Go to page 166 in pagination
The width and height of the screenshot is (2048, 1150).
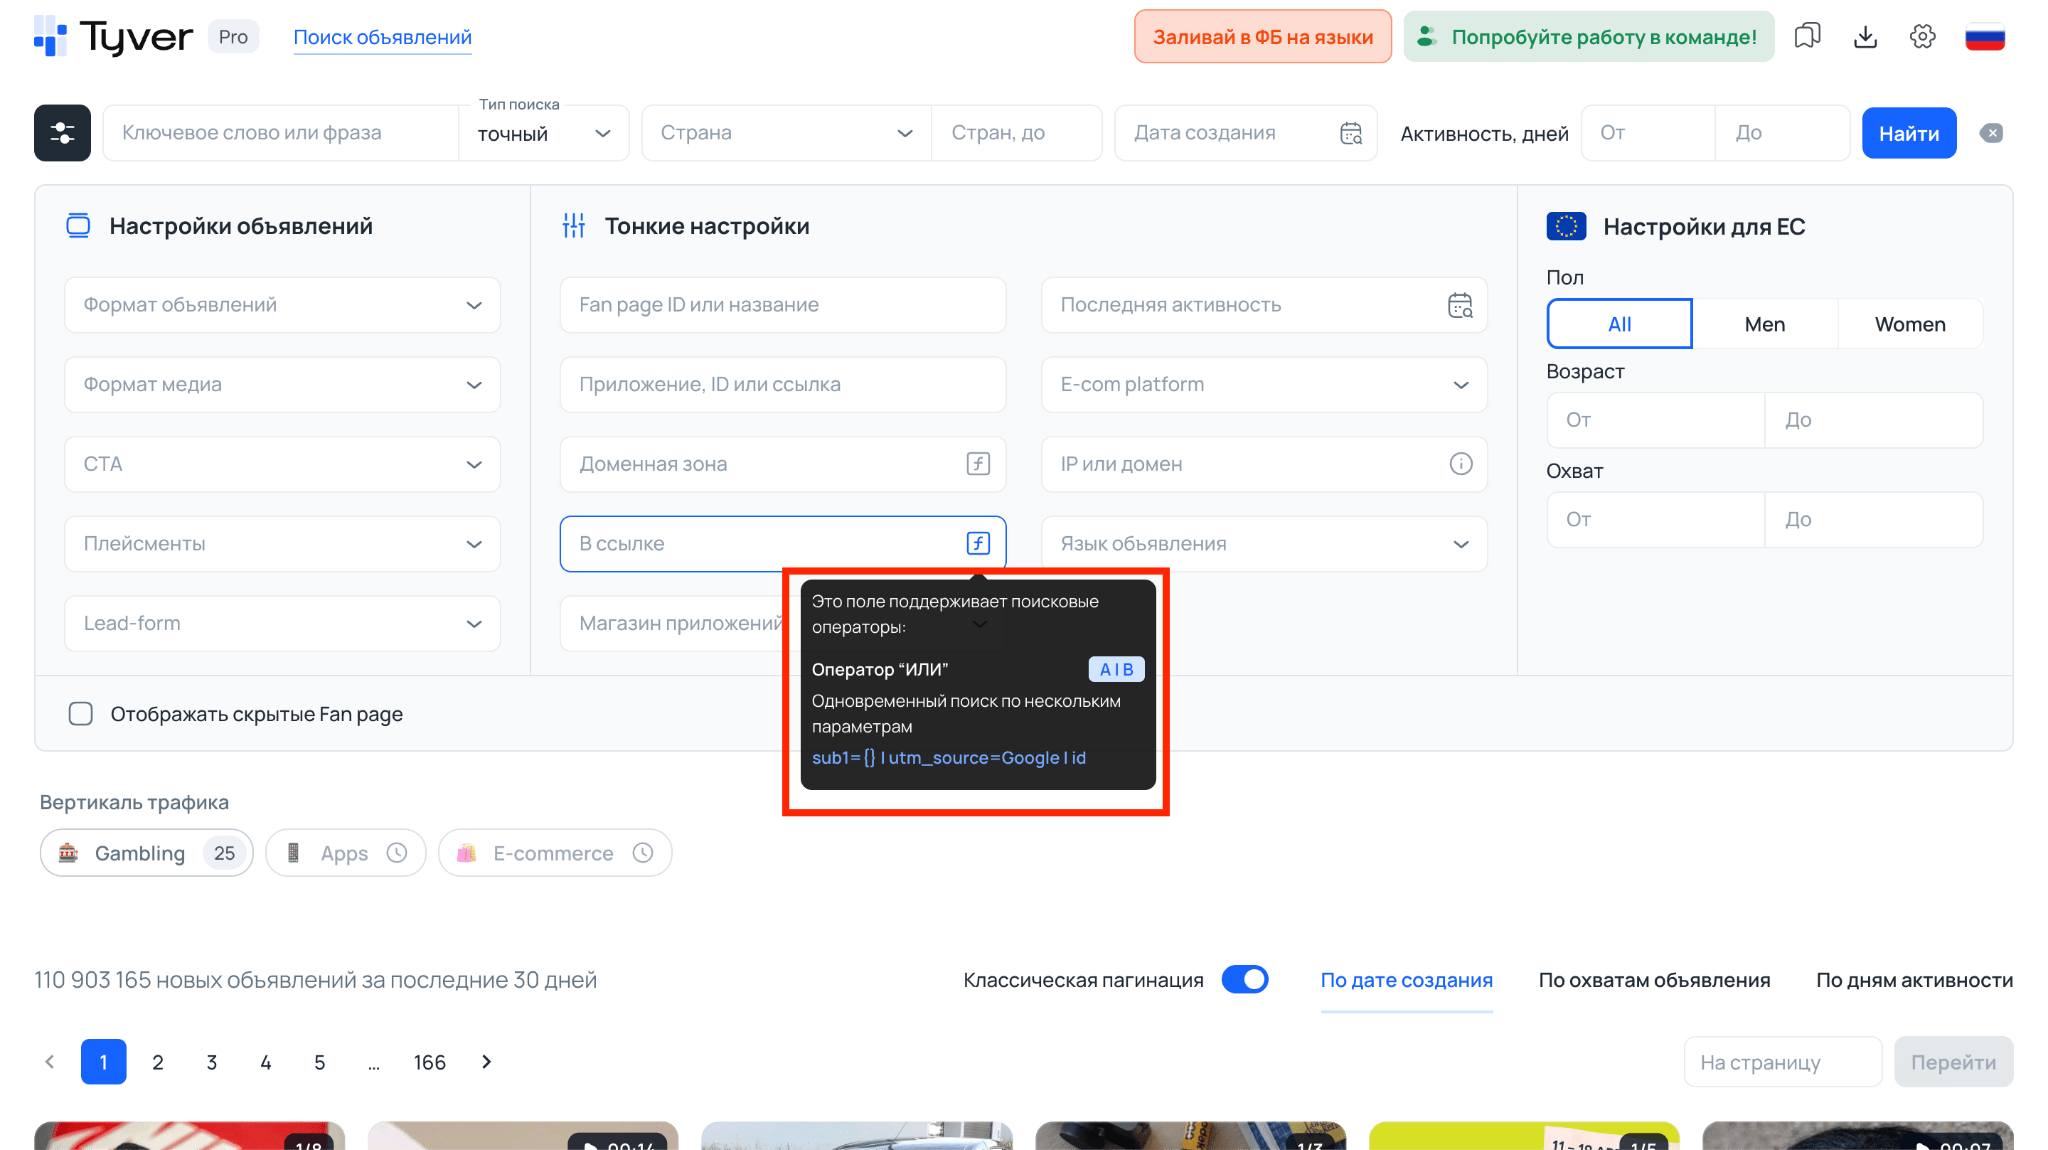430,1062
